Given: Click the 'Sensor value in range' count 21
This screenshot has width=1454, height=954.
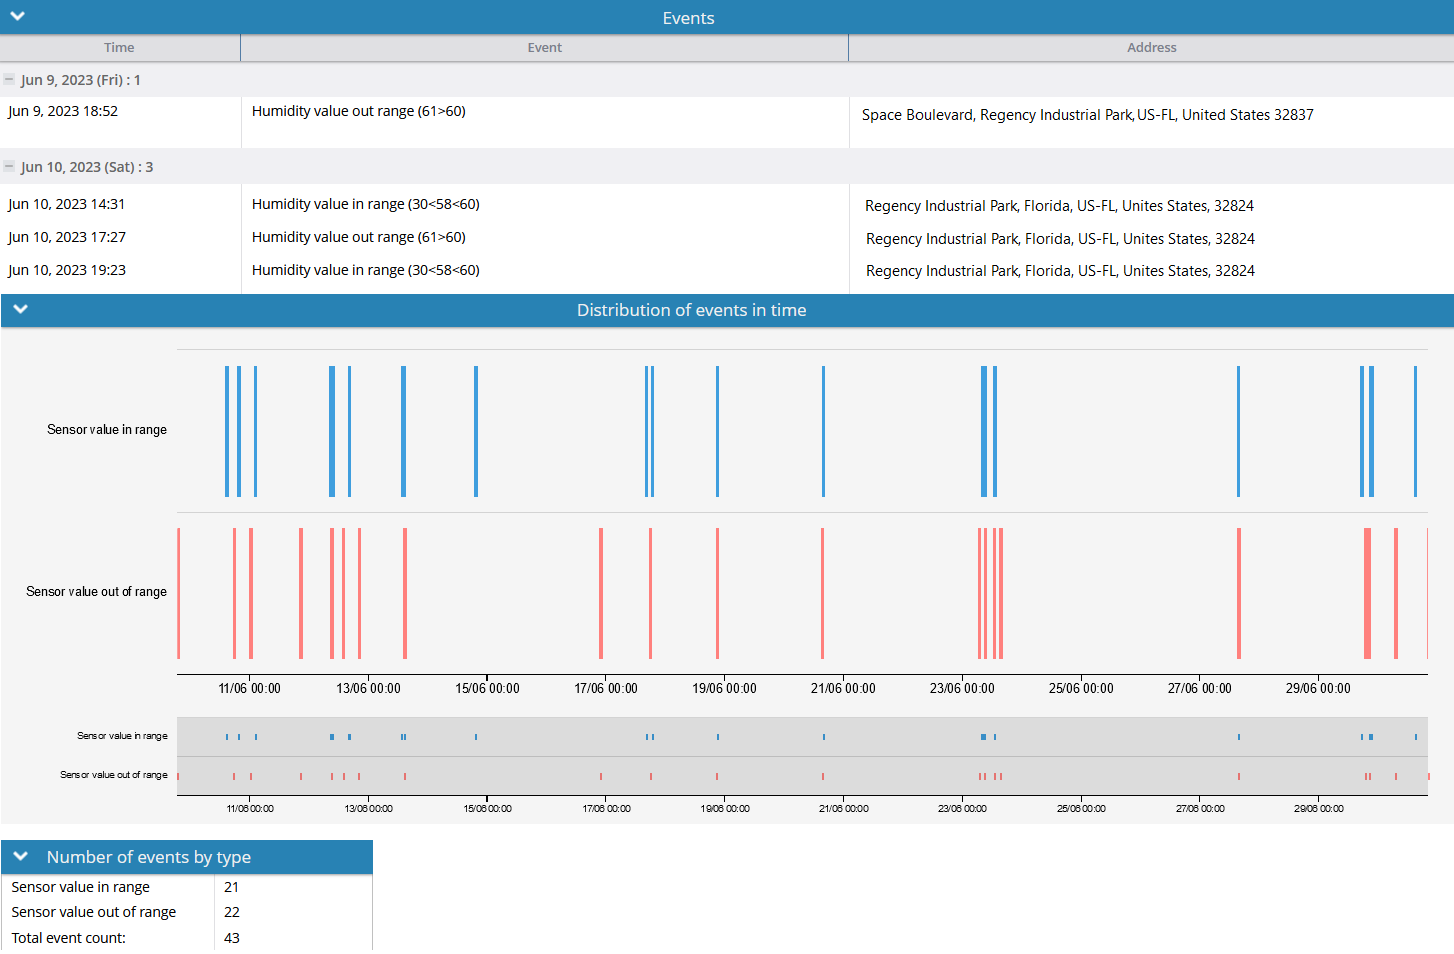Looking at the screenshot, I should click(231, 887).
